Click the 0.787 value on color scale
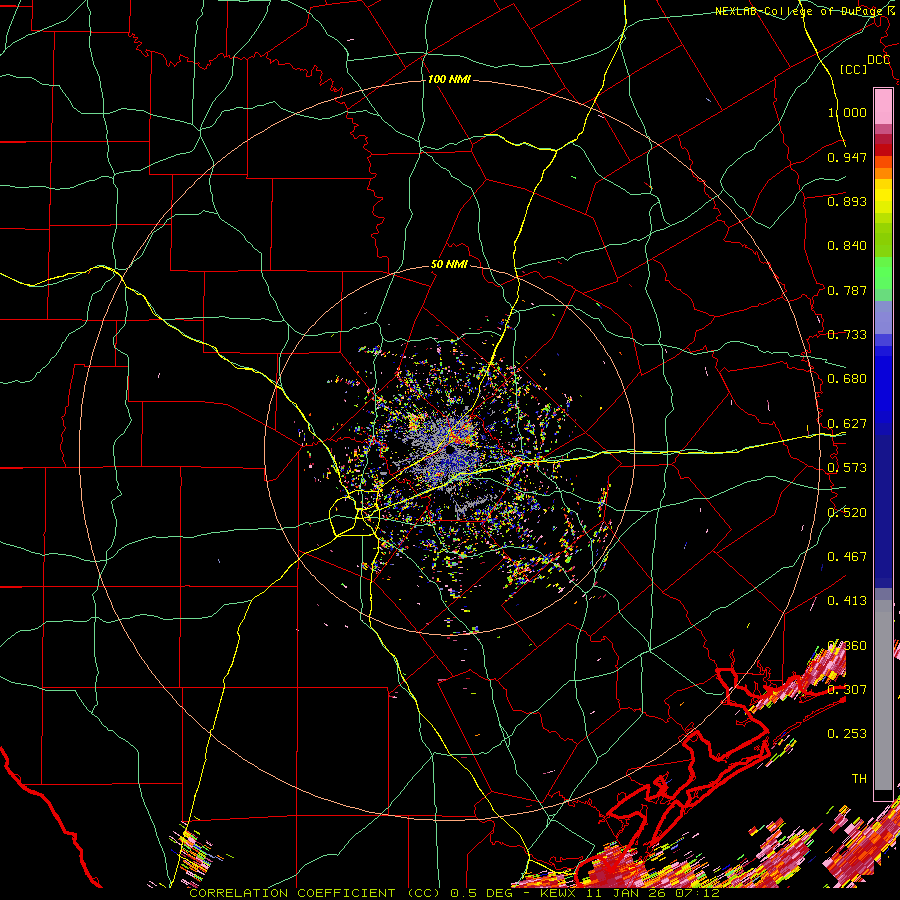Screen dimensions: 900x900 (847, 290)
